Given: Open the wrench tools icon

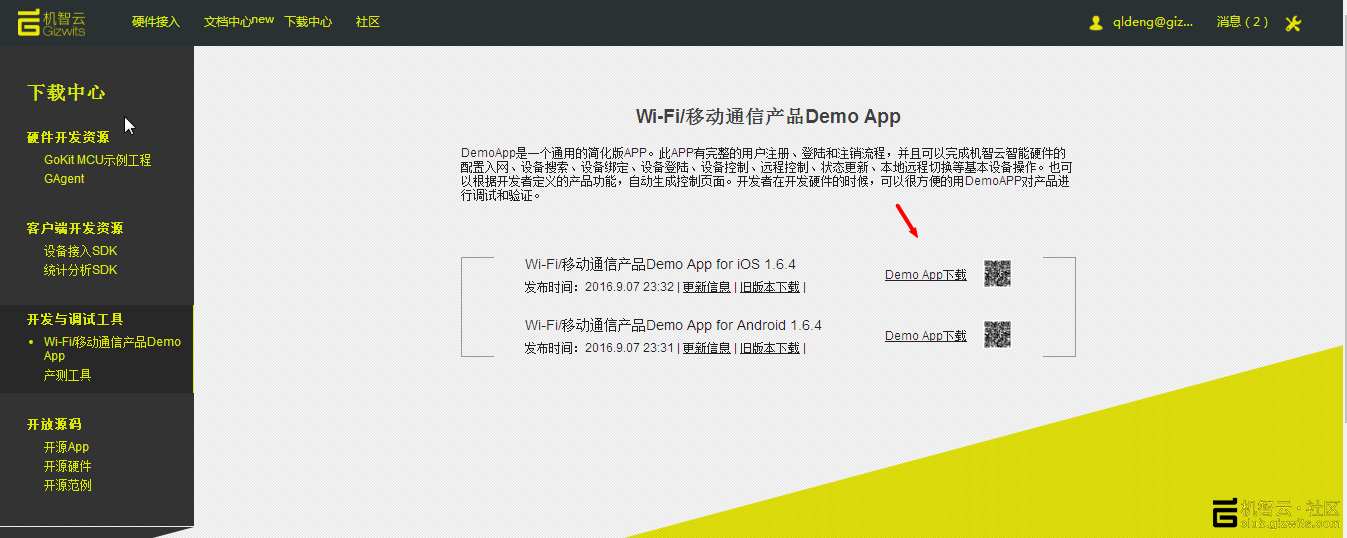Looking at the screenshot, I should (1293, 23).
